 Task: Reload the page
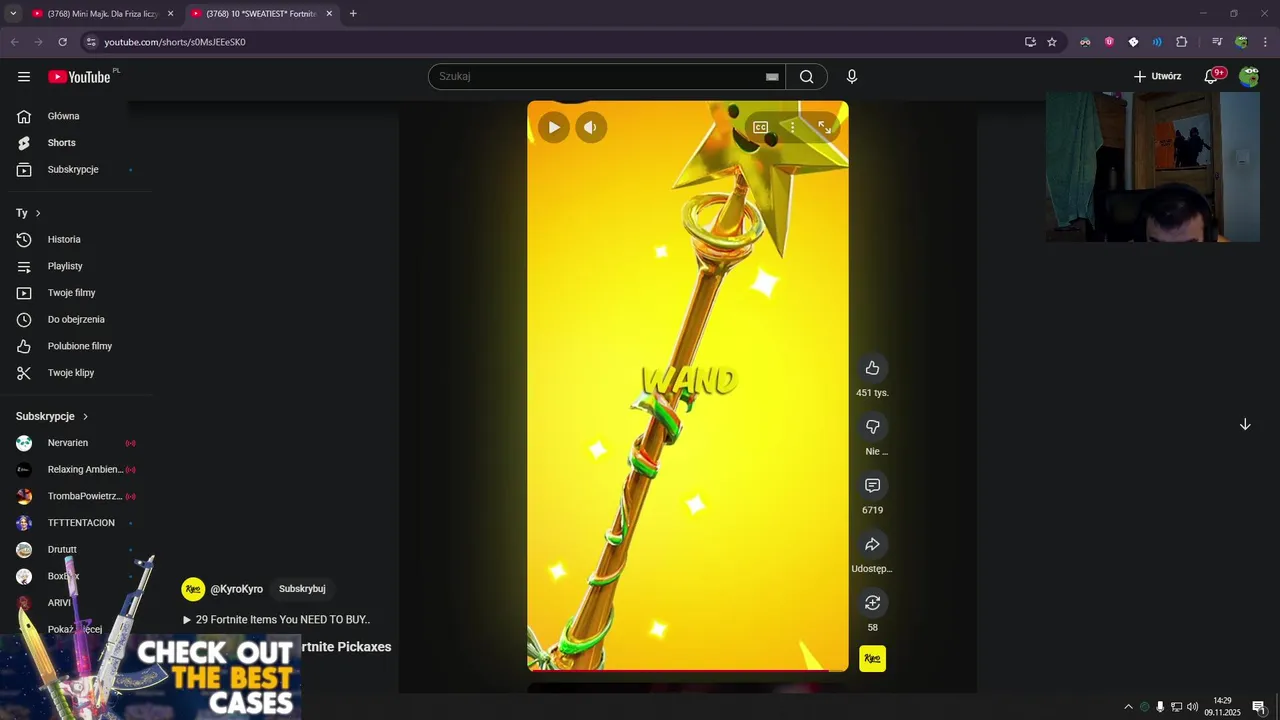[62, 42]
